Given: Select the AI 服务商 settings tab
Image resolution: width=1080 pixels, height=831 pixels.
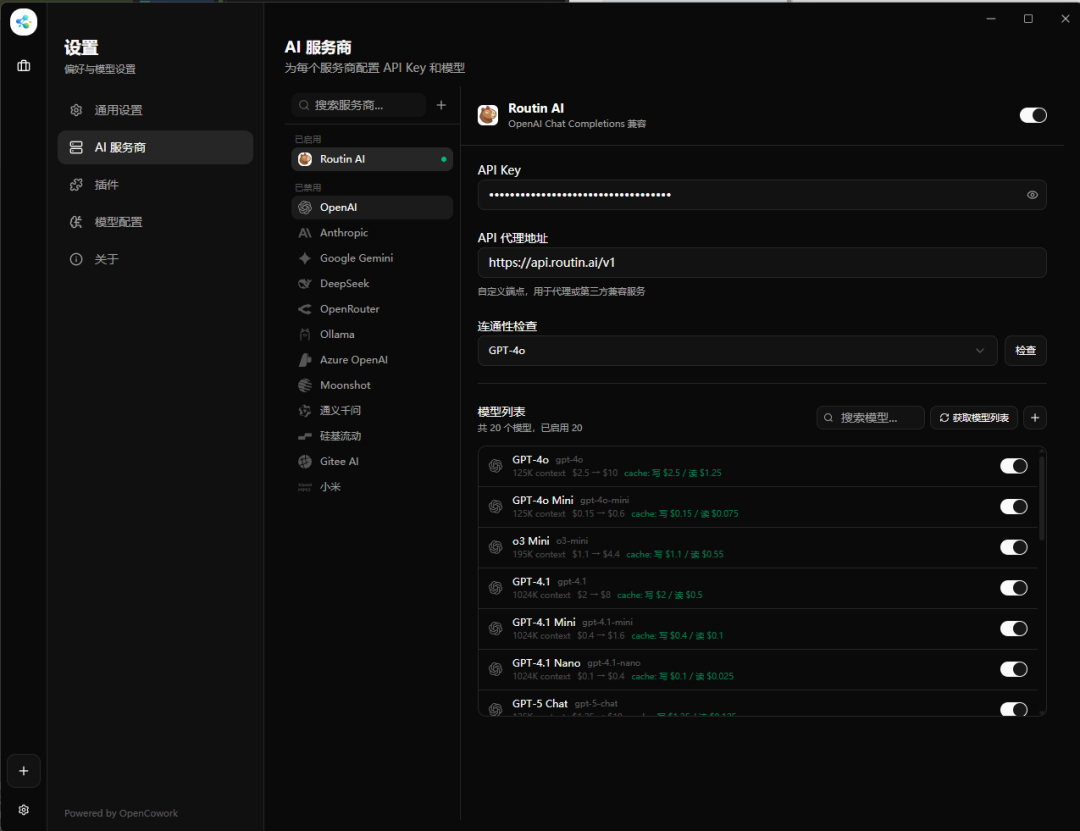Looking at the screenshot, I should pyautogui.click(x=155, y=147).
